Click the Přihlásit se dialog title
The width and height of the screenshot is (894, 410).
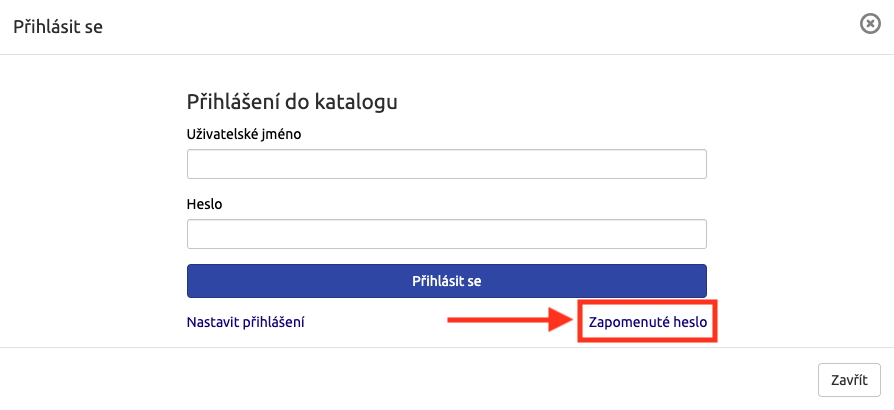[58, 26]
